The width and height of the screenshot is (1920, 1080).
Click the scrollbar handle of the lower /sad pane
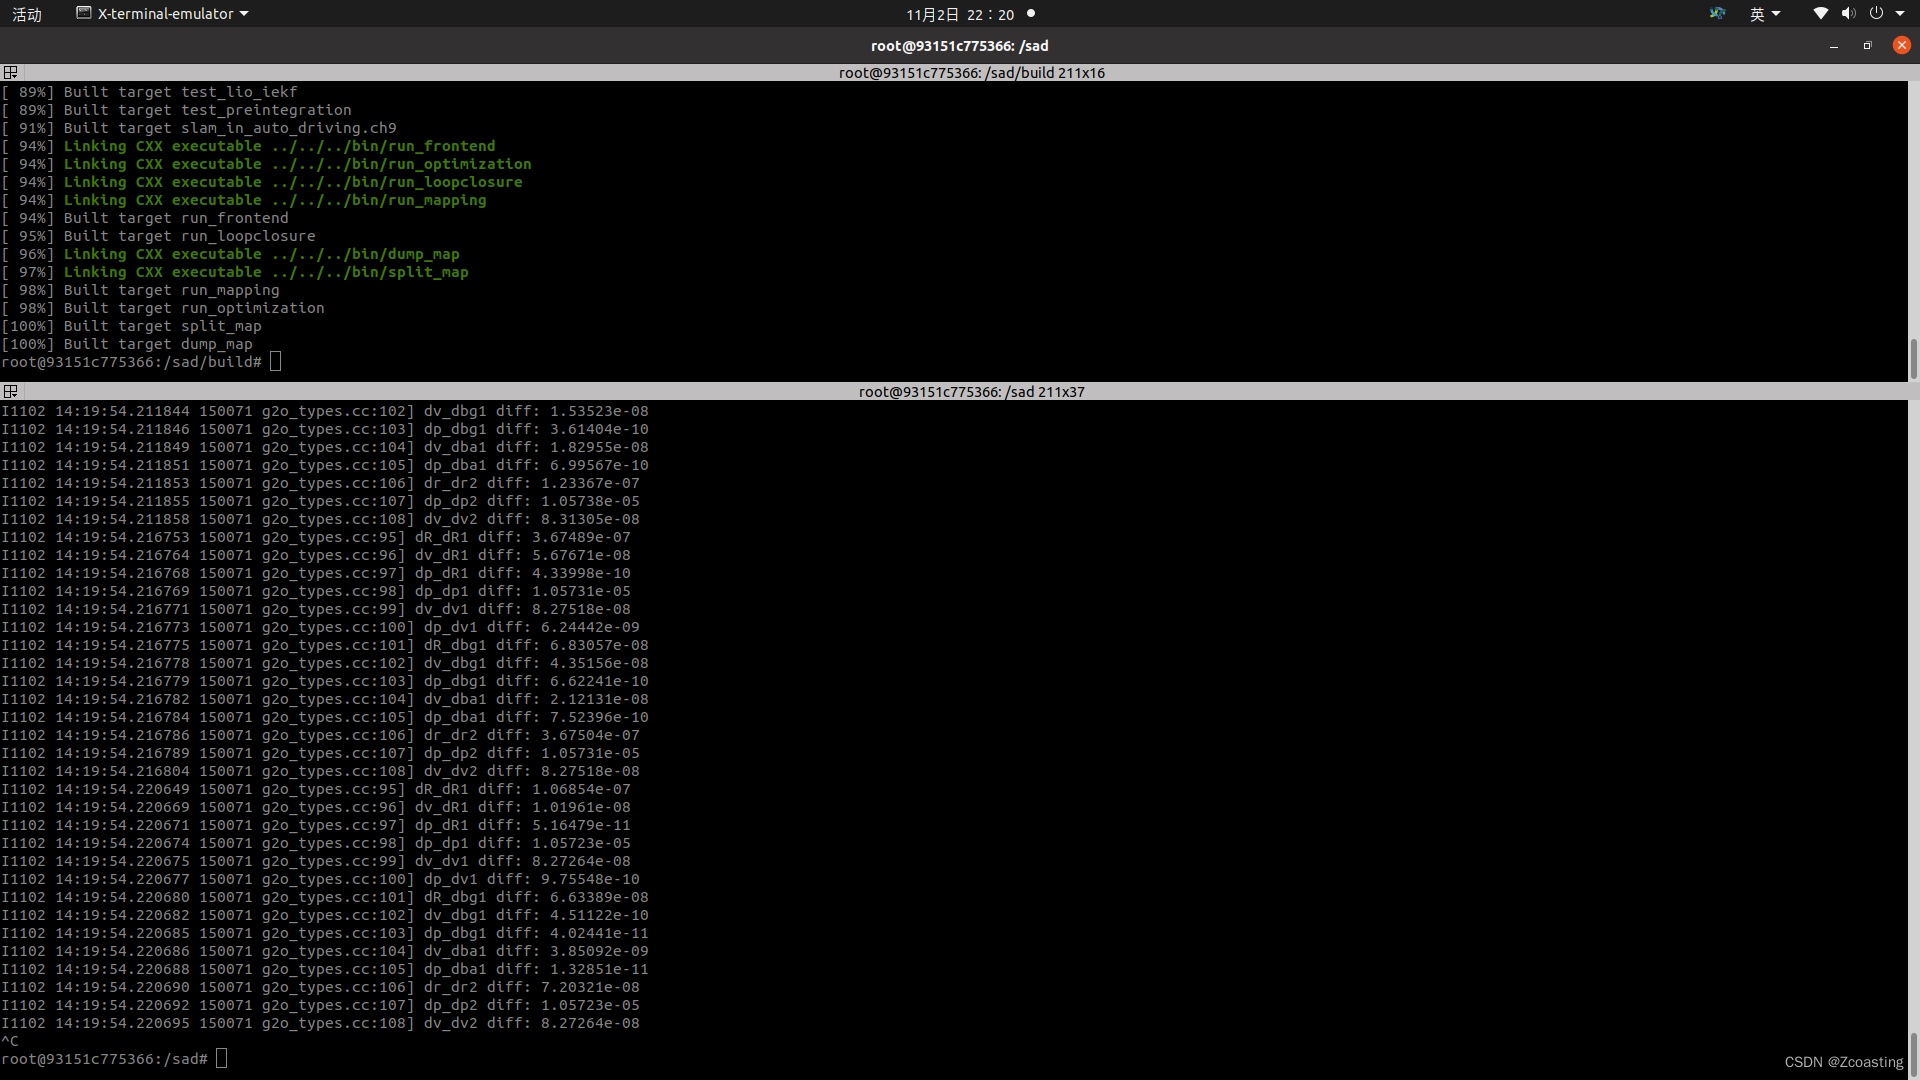click(1914, 1054)
